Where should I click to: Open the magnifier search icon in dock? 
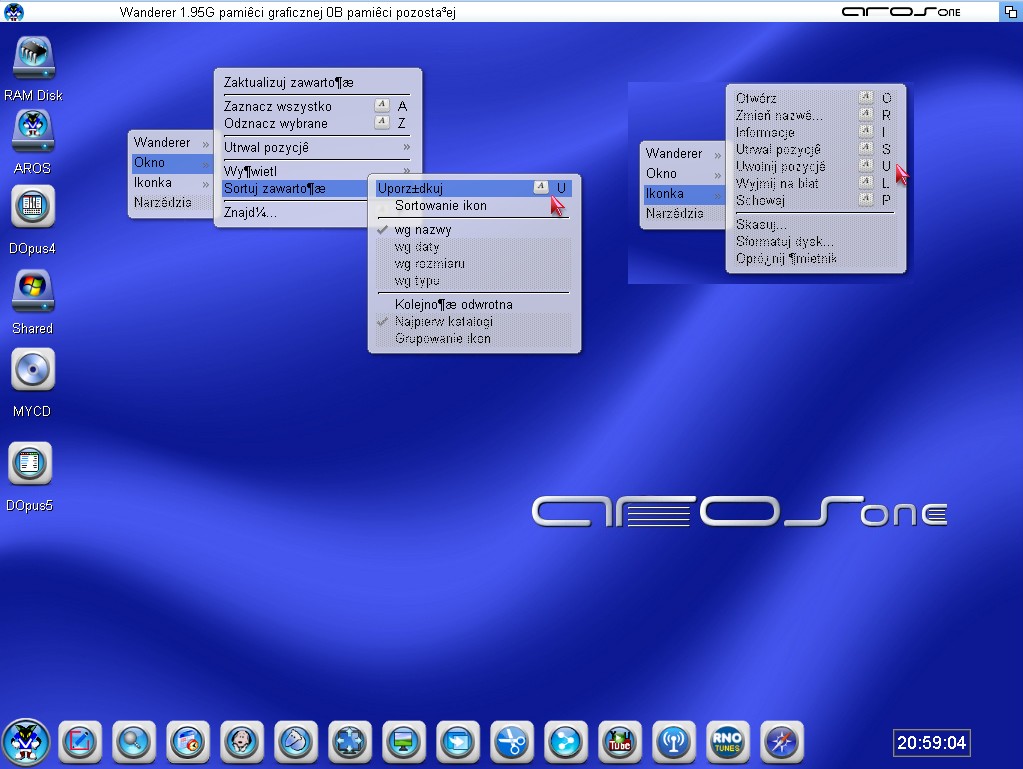pos(133,742)
